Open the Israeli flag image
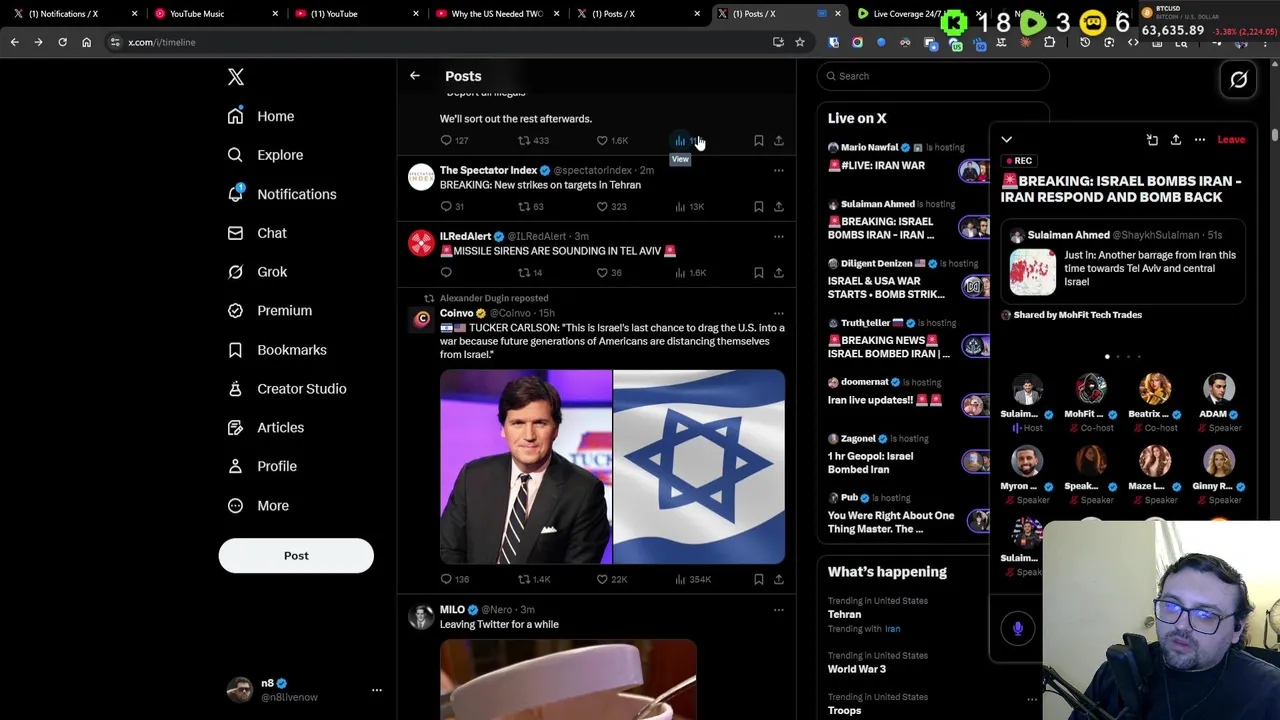 [x=699, y=467]
